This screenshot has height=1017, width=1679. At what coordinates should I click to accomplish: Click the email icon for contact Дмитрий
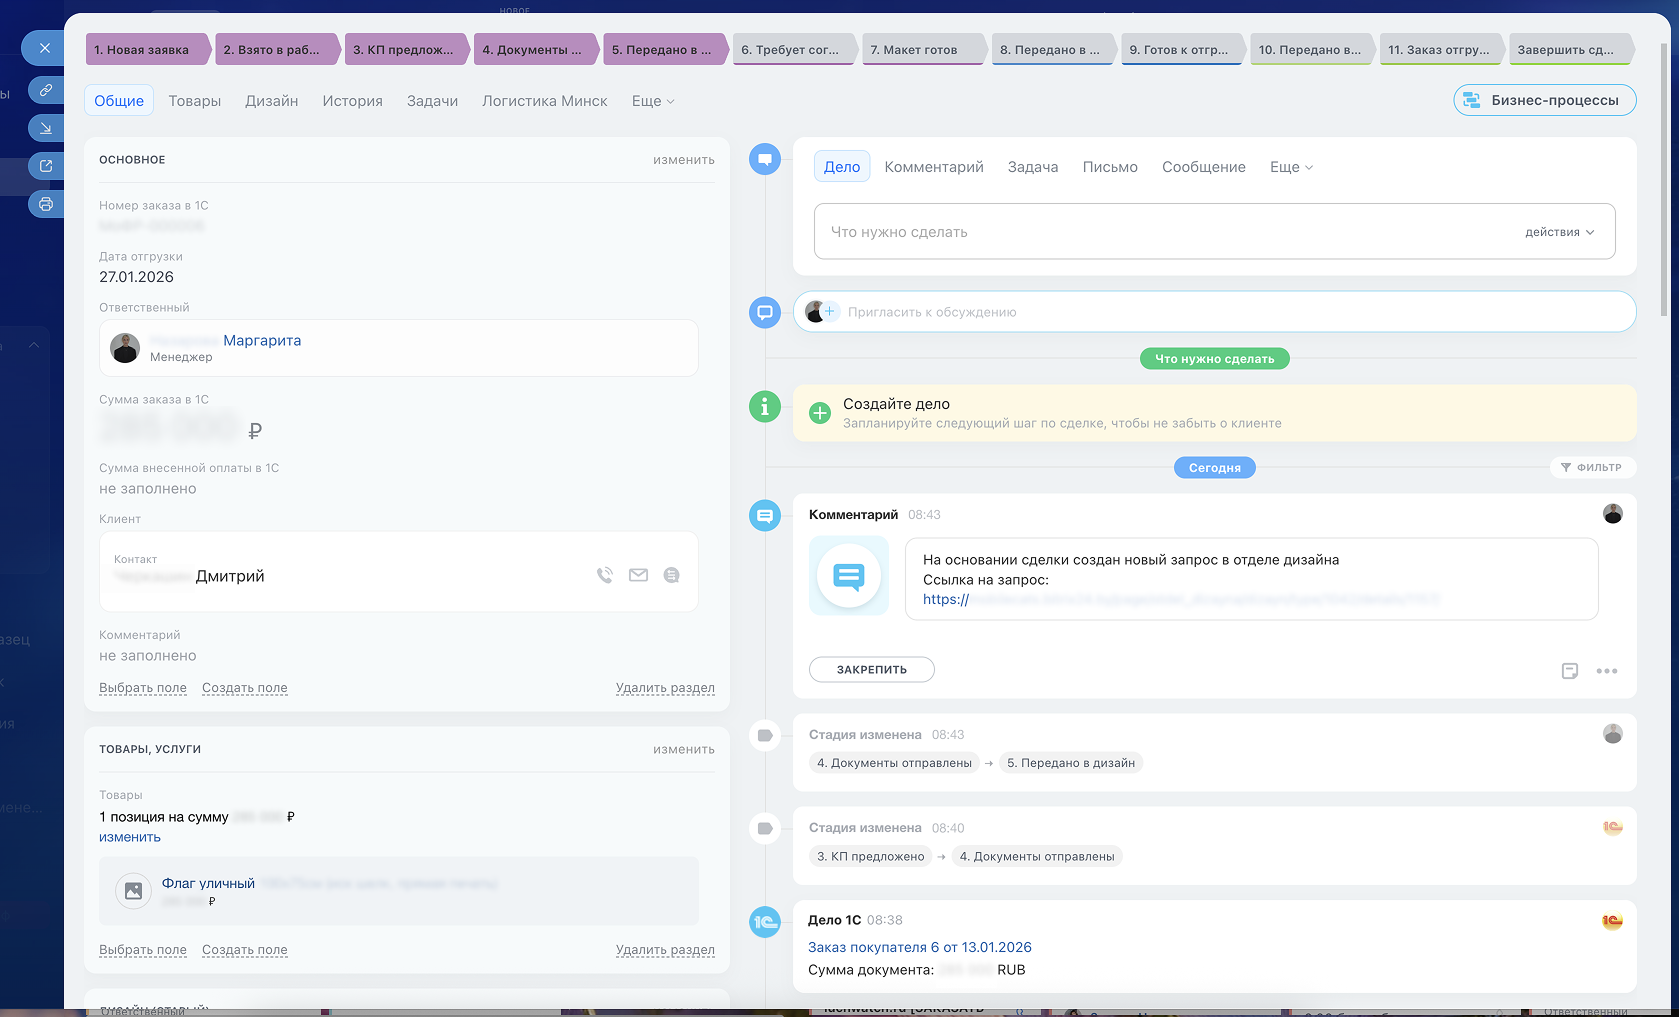tap(638, 575)
